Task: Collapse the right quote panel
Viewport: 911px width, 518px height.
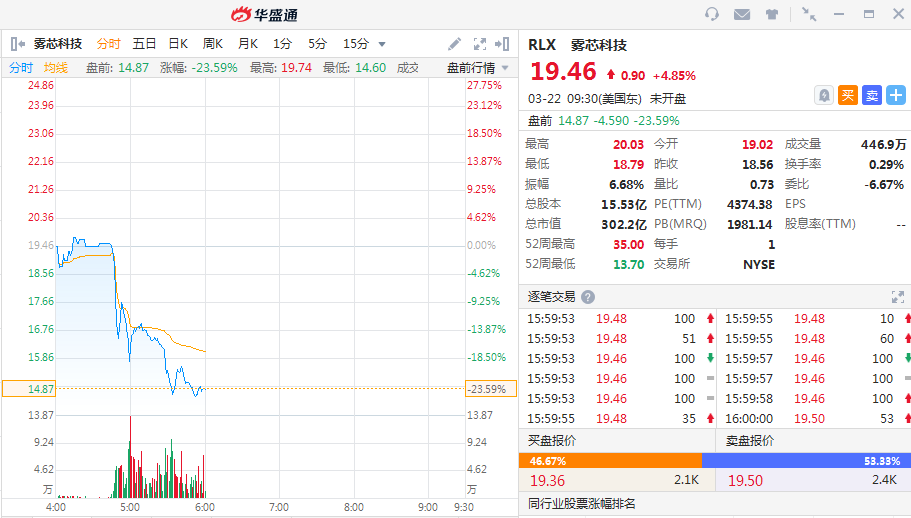Action: [502, 44]
